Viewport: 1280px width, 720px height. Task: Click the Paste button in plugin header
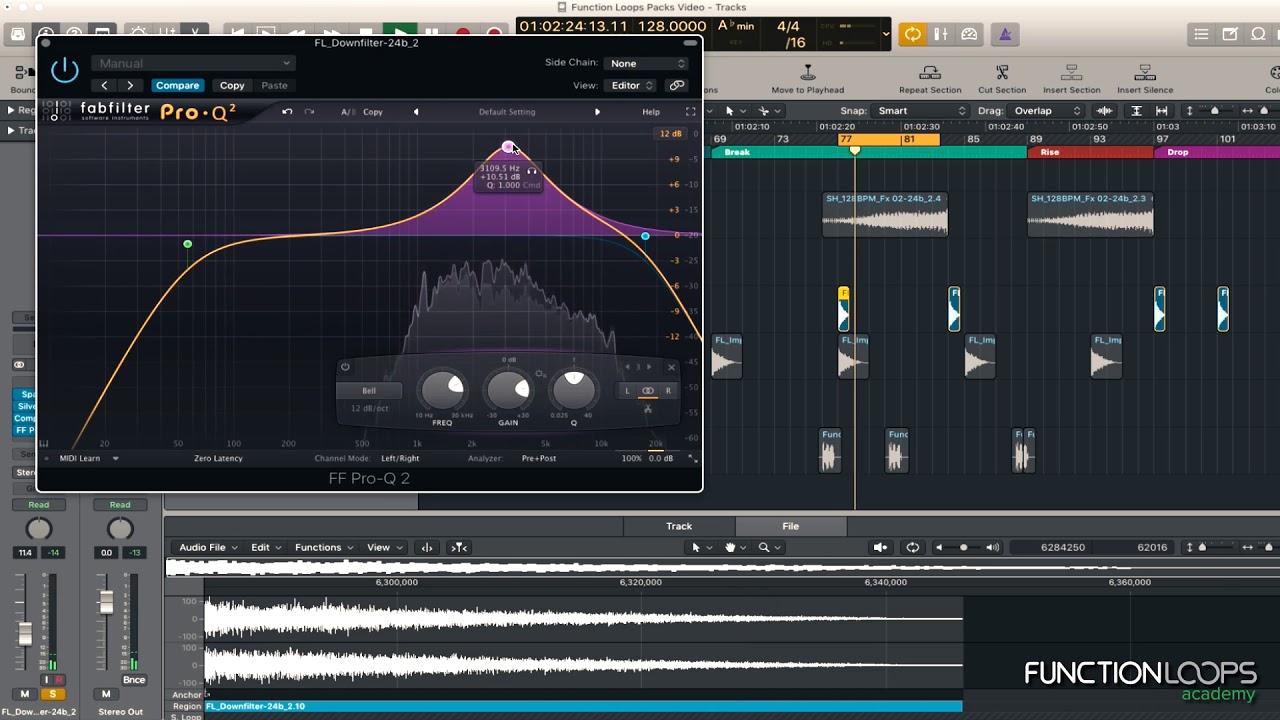click(274, 86)
